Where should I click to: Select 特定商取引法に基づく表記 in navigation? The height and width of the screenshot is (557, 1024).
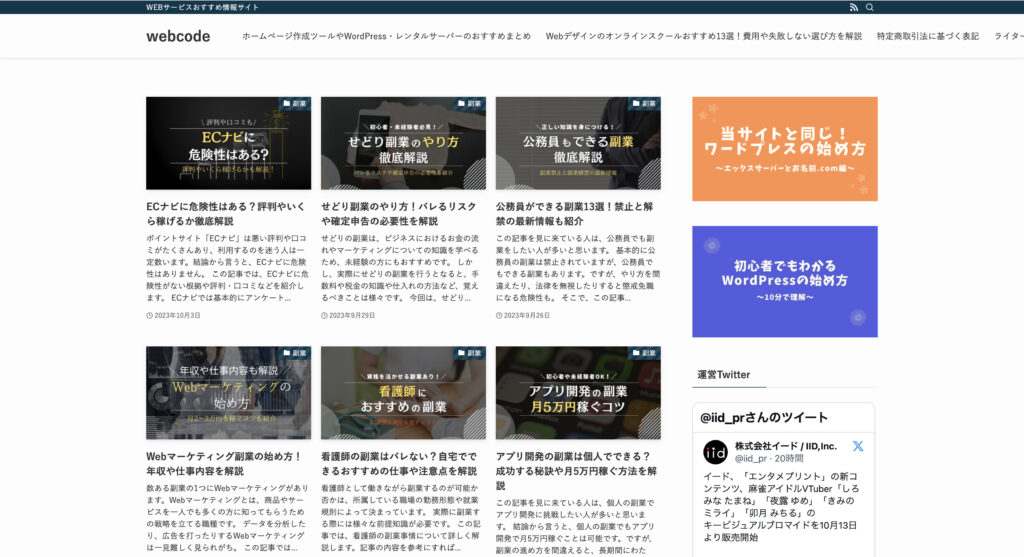[927, 36]
